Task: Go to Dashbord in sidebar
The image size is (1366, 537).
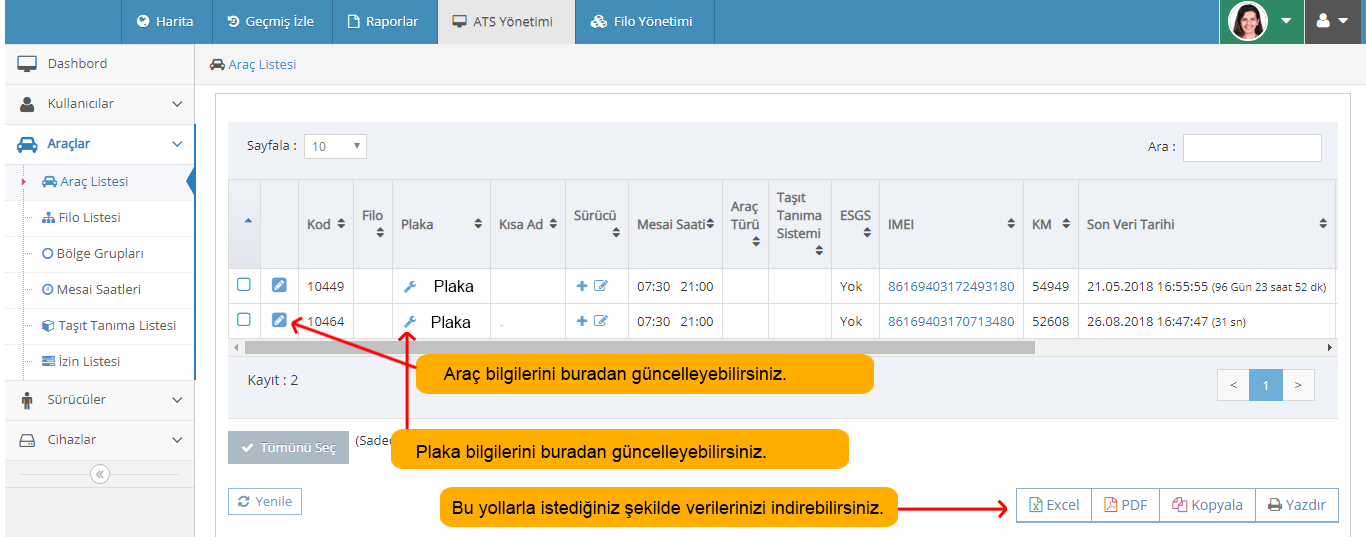Action: [100, 64]
